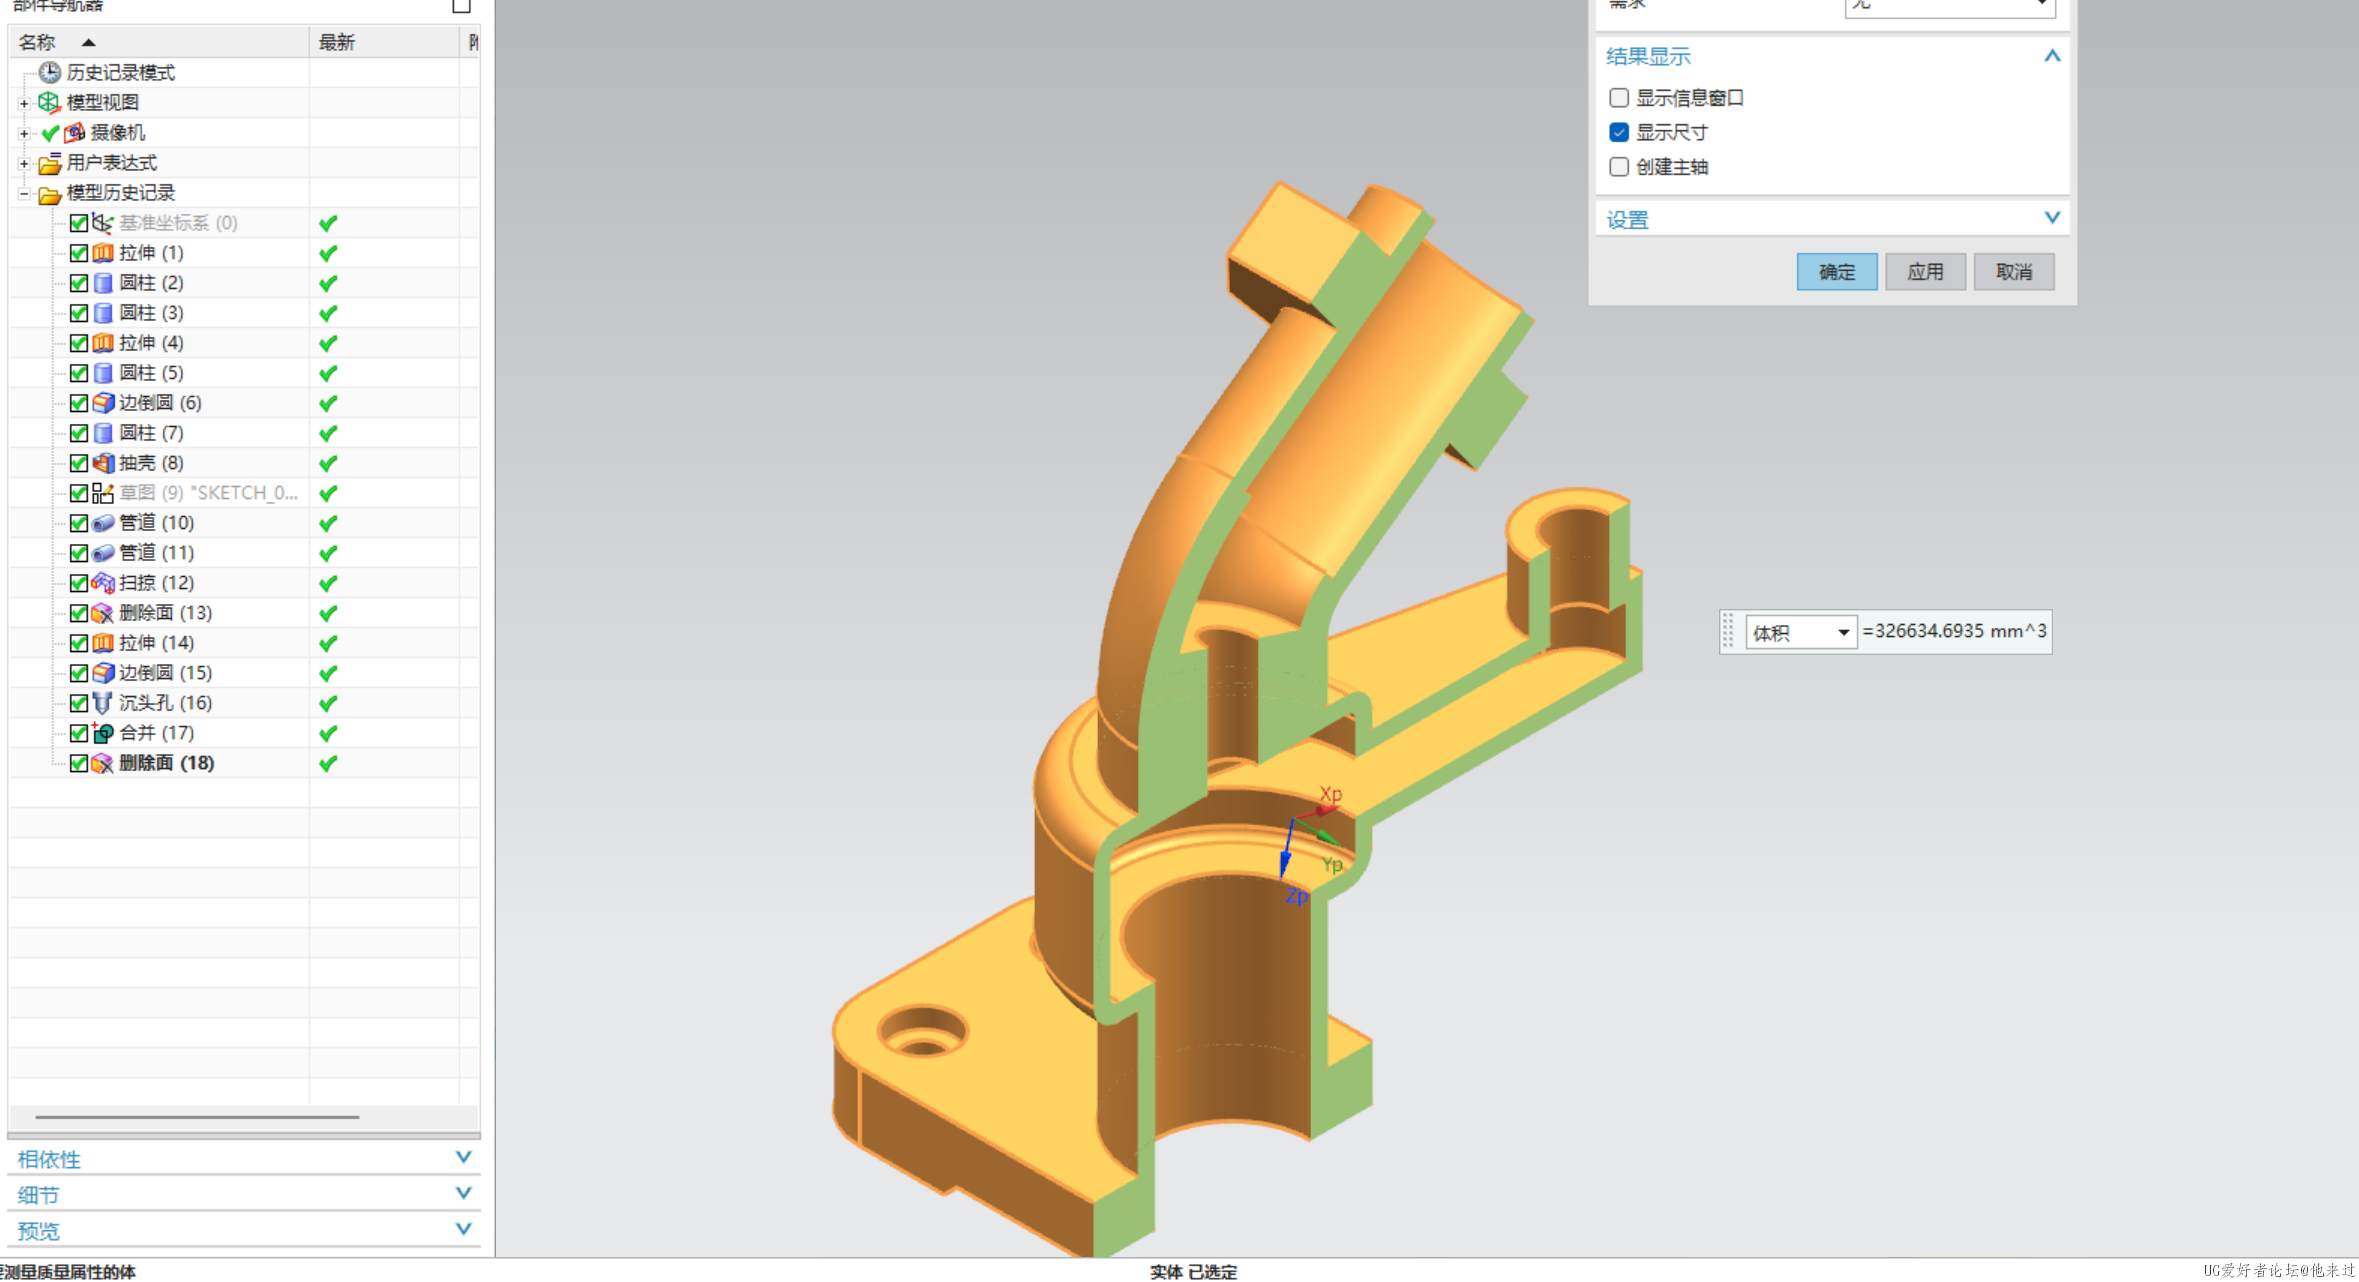The width and height of the screenshot is (2359, 1282).
Task: Click the 圆柱 (3) cylinder icon
Action: tap(103, 312)
